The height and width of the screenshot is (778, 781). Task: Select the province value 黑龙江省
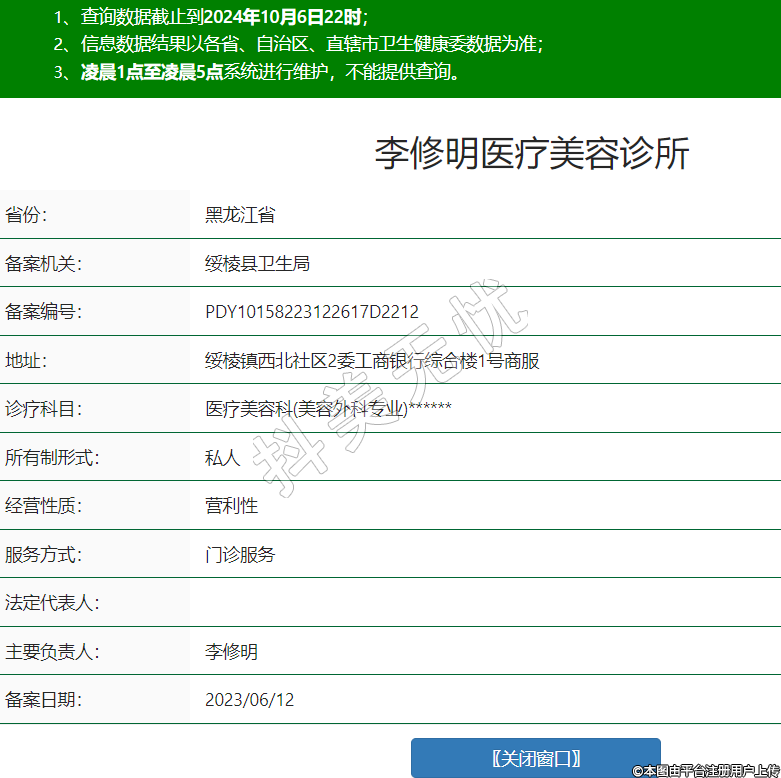[x=240, y=215]
